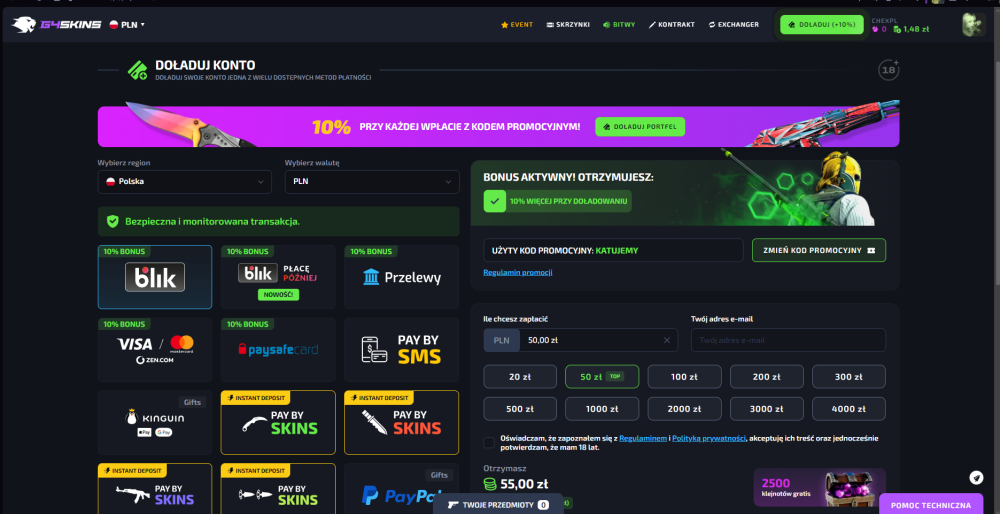Pick the Kinguin gifts payment tile
The width and height of the screenshot is (1000, 514).
tap(155, 422)
